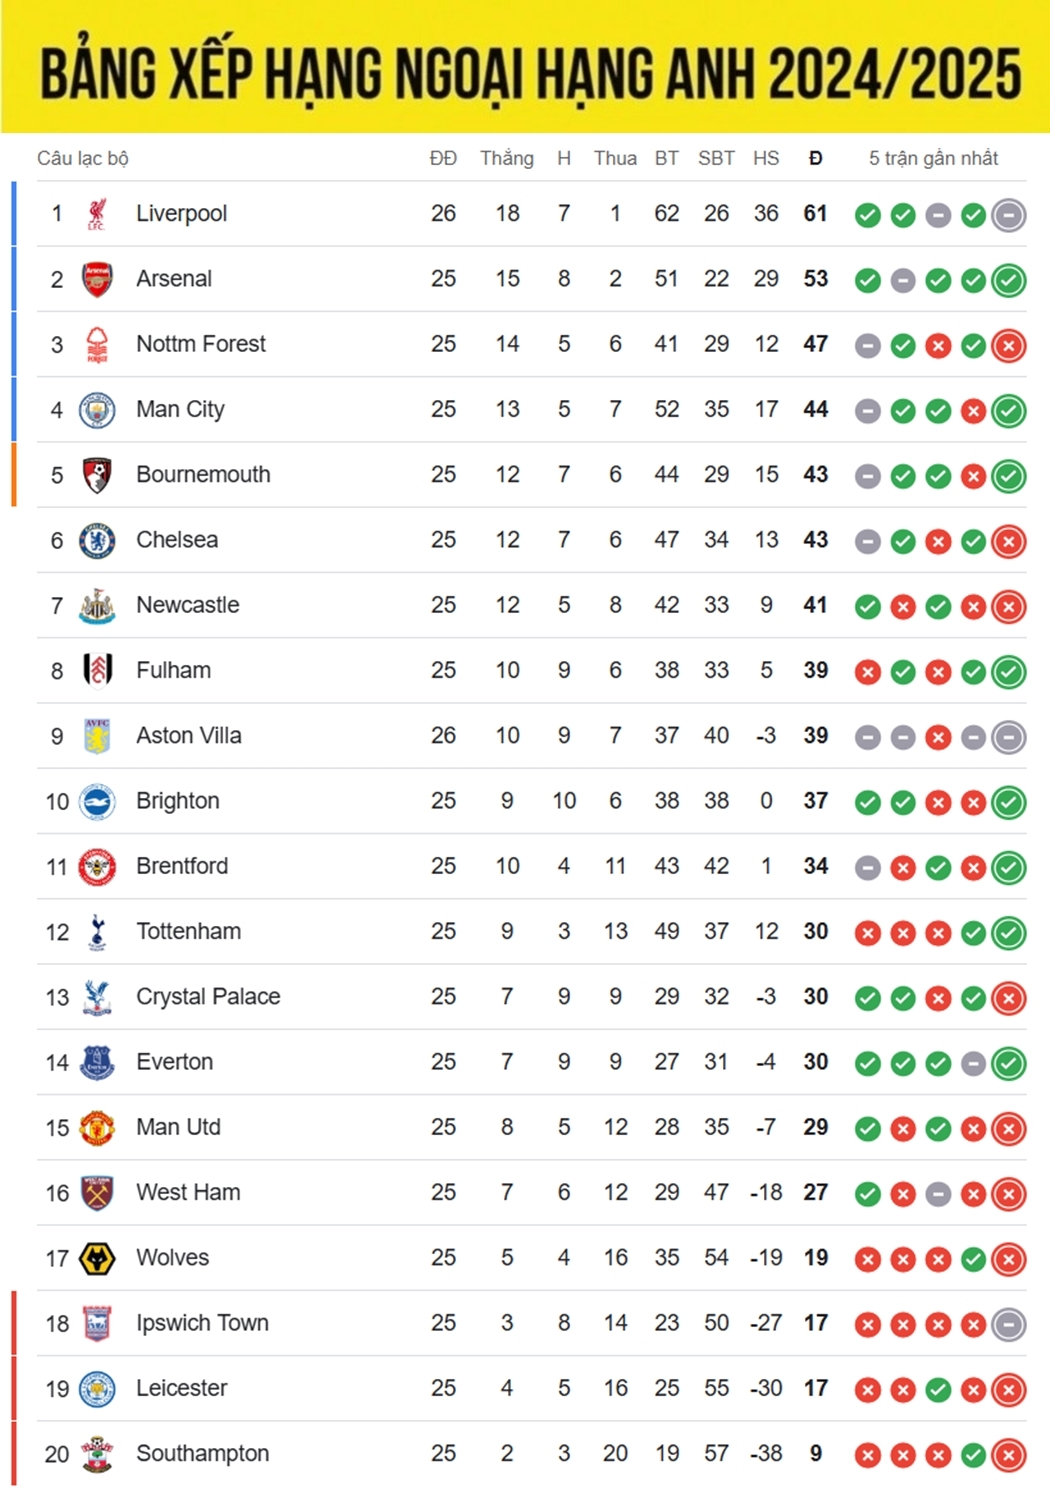Click Ipswich Town's latest match draw indicator

[x=1009, y=1325]
